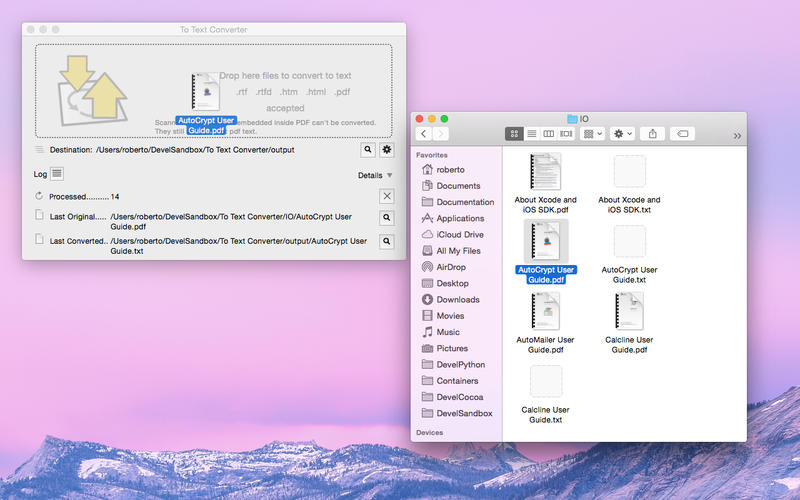This screenshot has height=500, width=800.
Task: Switch Finder to icon view
Action: 515,133
